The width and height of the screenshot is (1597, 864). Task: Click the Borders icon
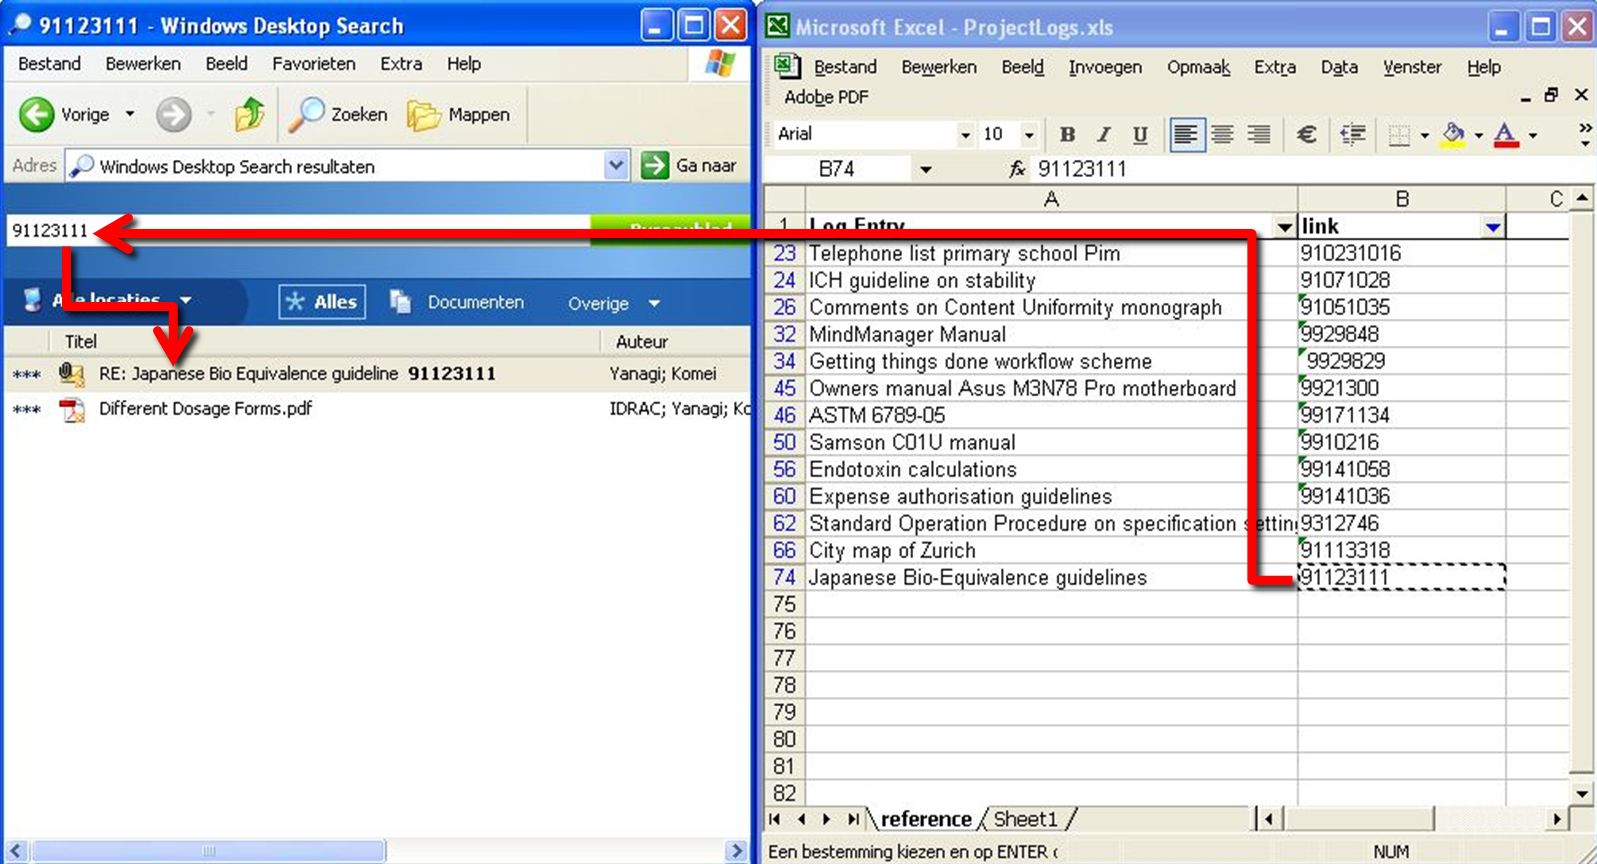coord(1400,135)
